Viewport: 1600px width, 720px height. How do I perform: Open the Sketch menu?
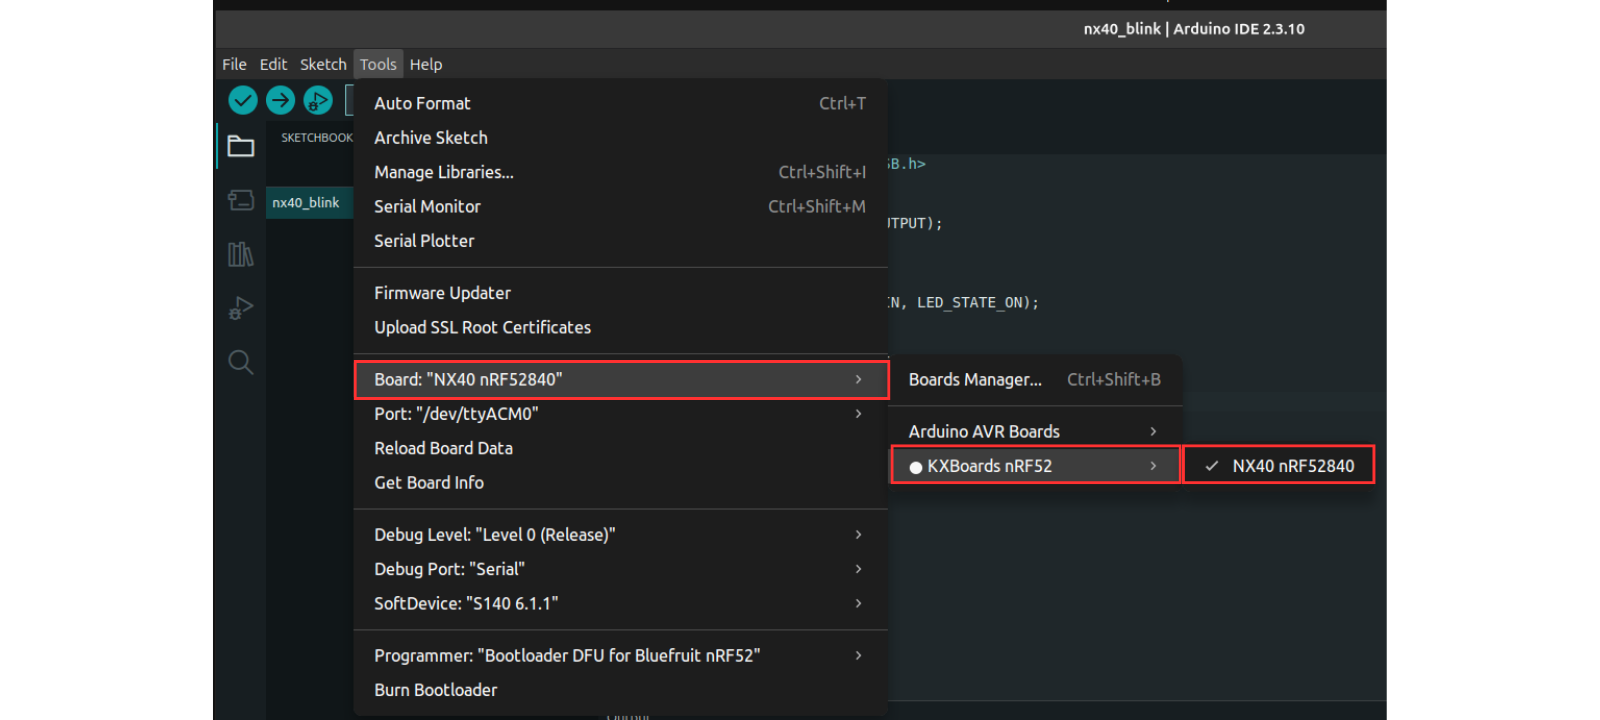[x=323, y=64]
